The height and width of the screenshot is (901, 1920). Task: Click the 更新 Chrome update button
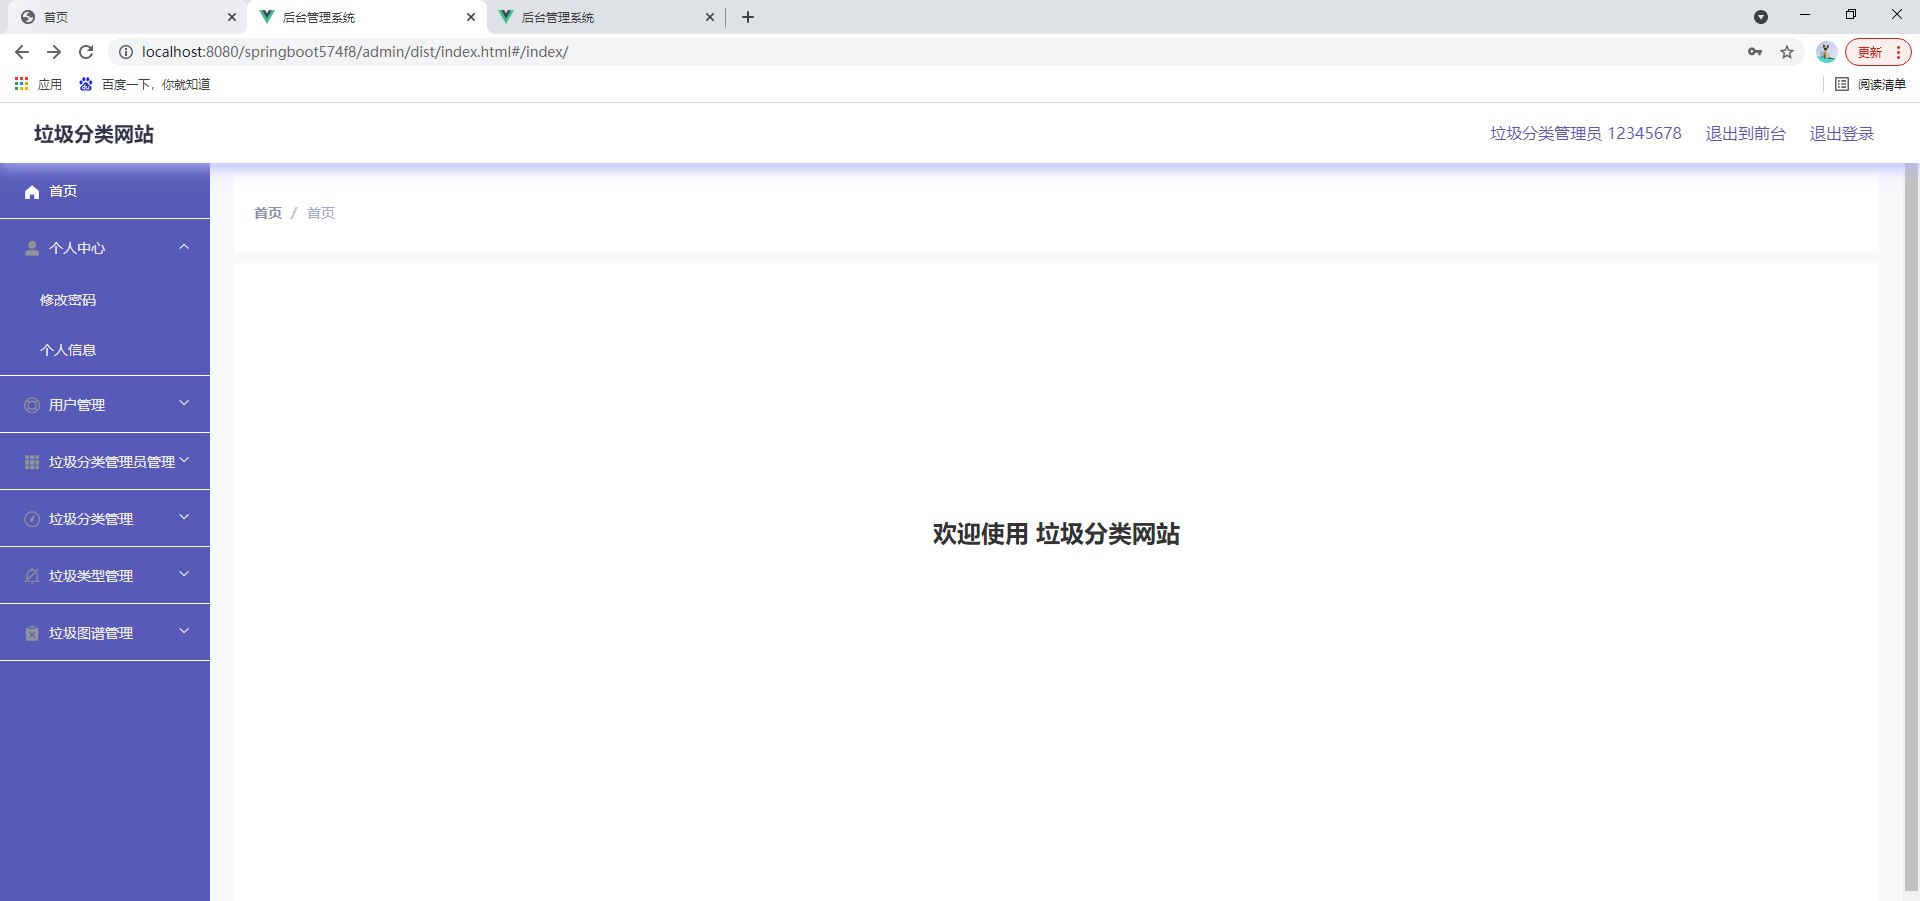(1878, 52)
